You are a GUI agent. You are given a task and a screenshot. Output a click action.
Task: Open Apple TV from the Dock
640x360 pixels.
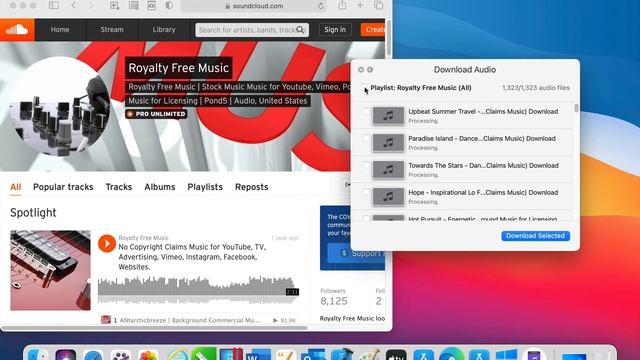396,355
